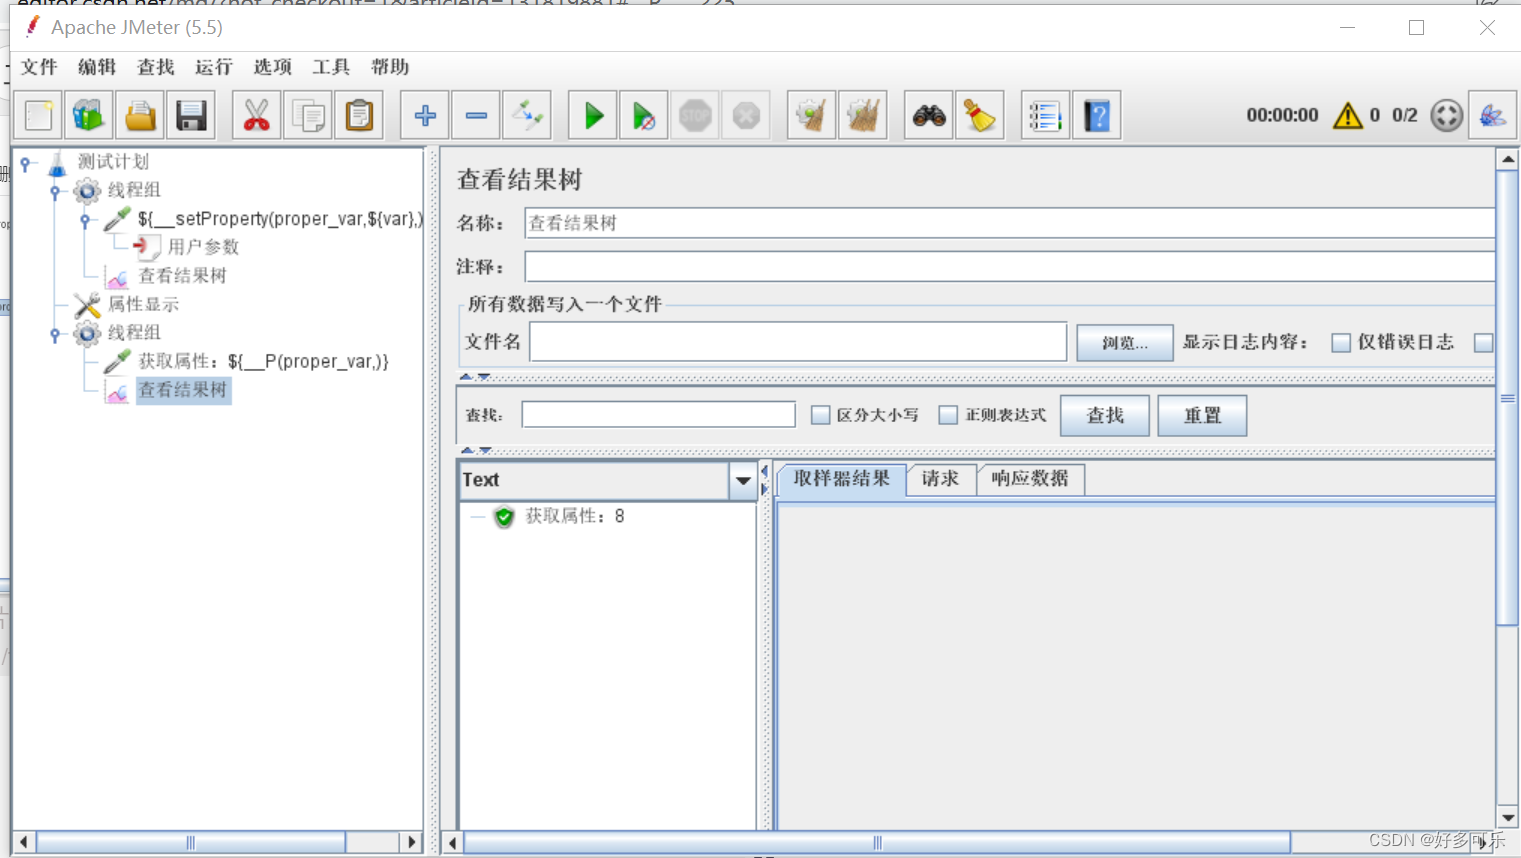Open the 查找 menu
This screenshot has height=858, width=1521.
[155, 67]
